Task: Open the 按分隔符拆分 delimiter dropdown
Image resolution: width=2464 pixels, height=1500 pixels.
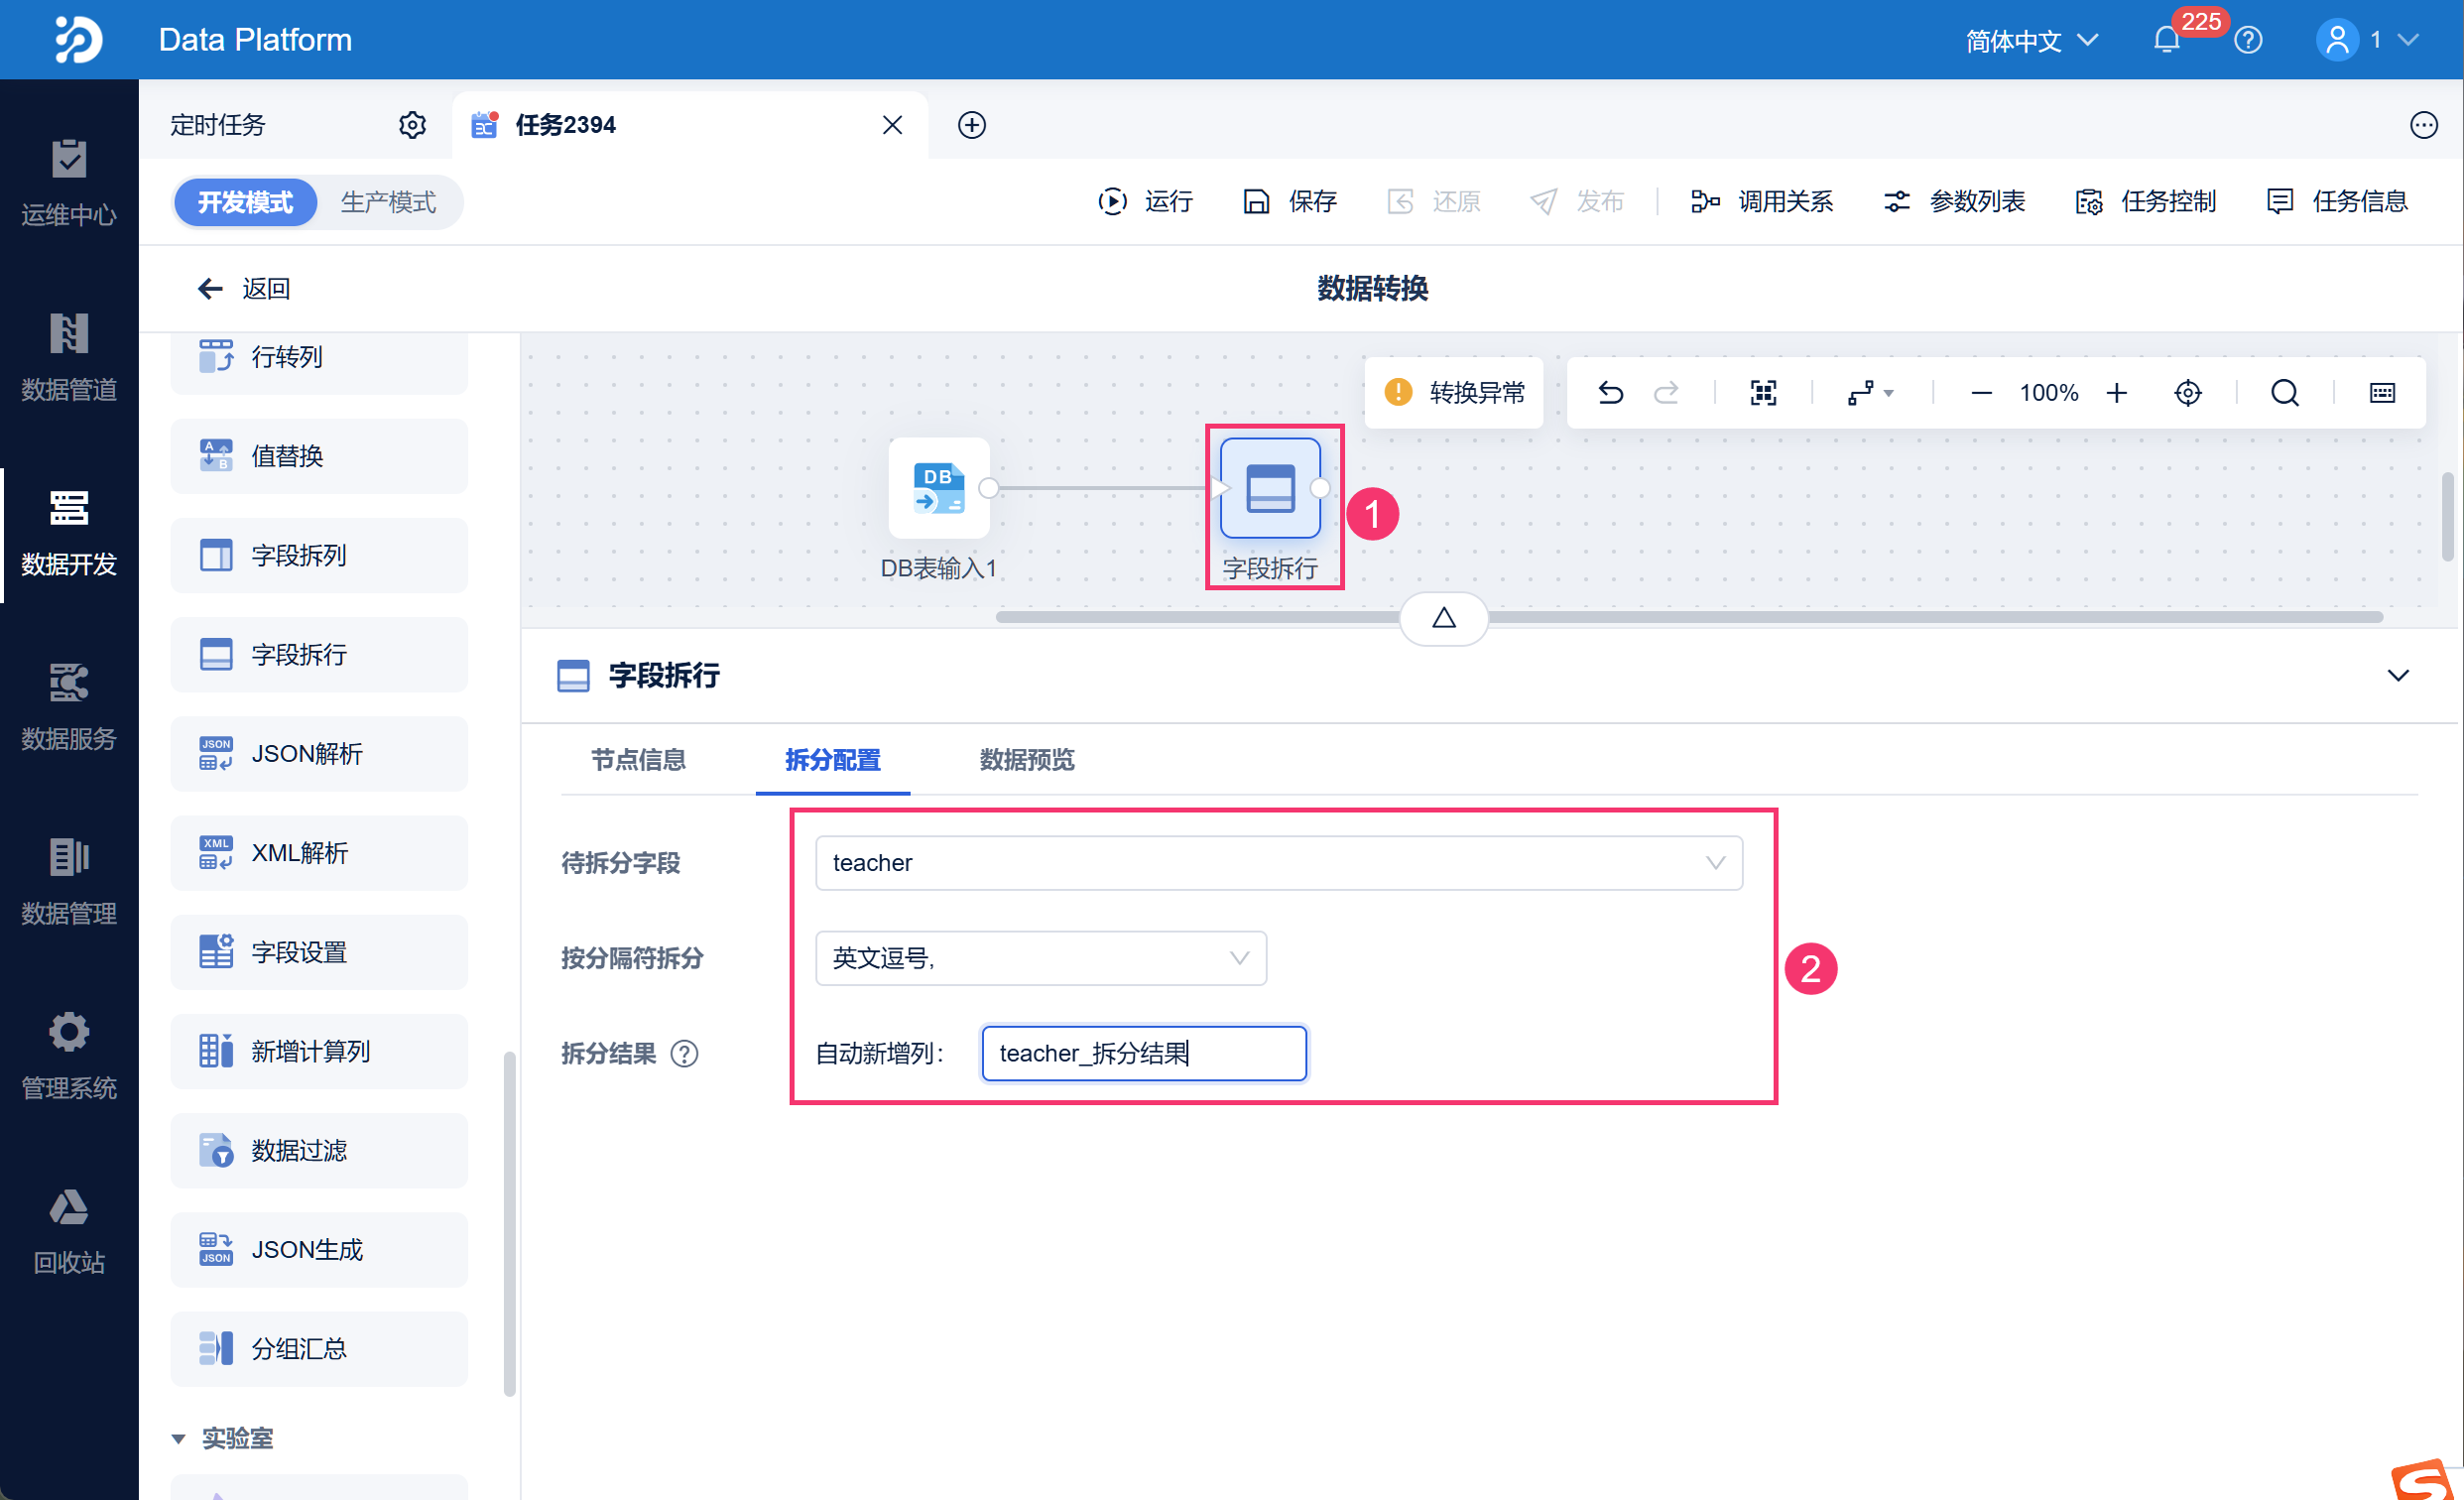Action: tap(1040, 957)
